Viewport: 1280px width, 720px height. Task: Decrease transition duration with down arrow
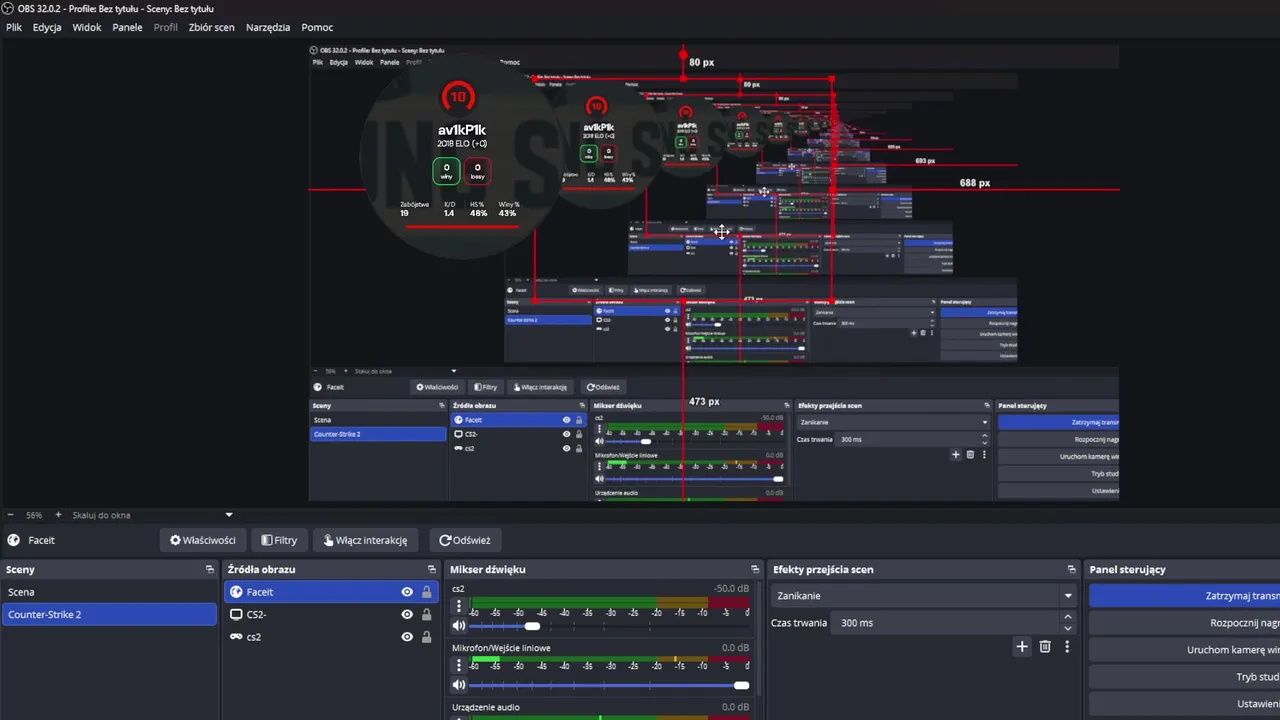coord(1068,628)
